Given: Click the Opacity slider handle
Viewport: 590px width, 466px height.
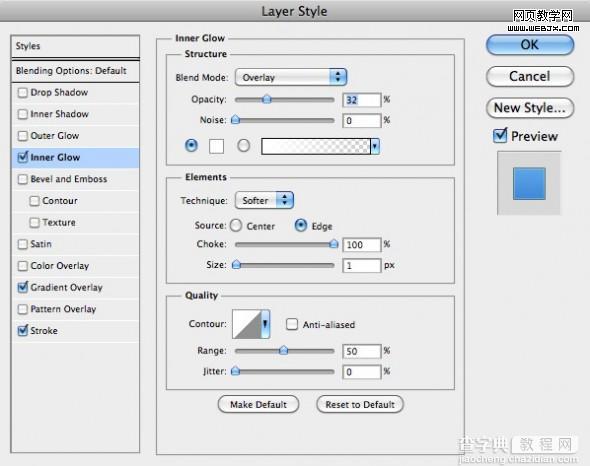Looking at the screenshot, I should pyautogui.click(x=267, y=99).
